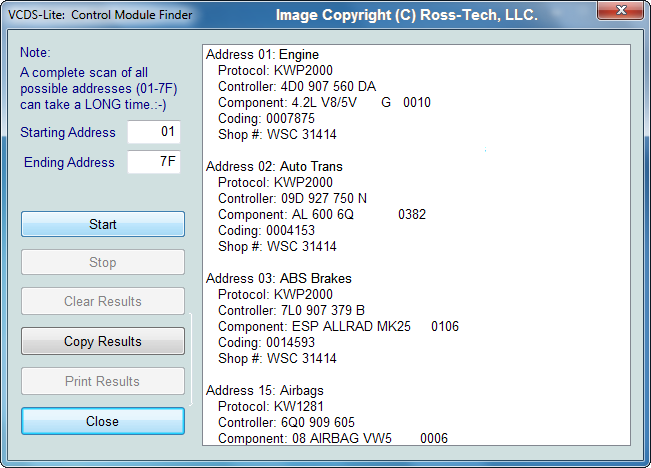Click 'Coding: 0007875' line
Viewport: 651px width, 468px height.
click(x=266, y=118)
